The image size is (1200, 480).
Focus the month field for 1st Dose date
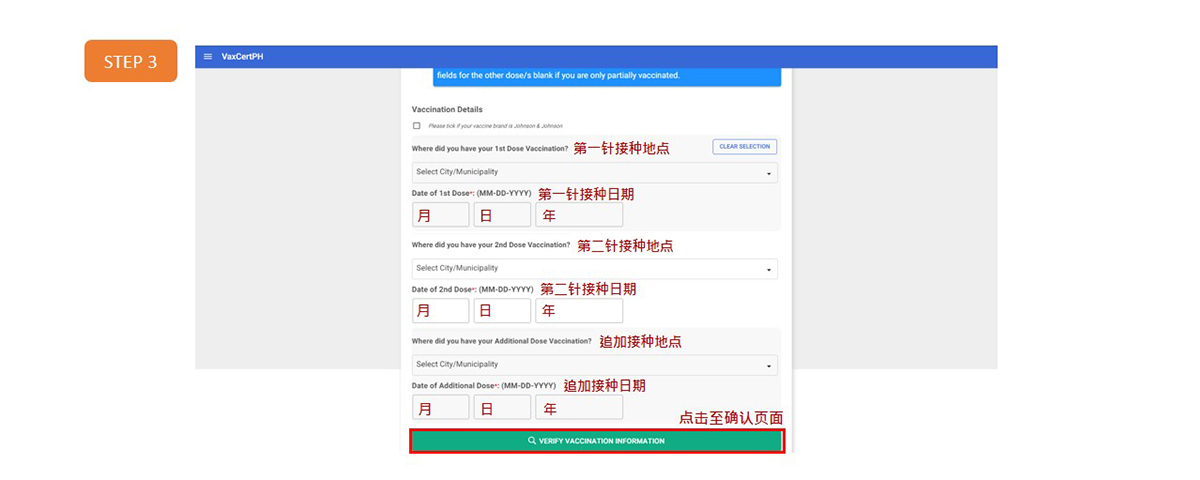440,215
